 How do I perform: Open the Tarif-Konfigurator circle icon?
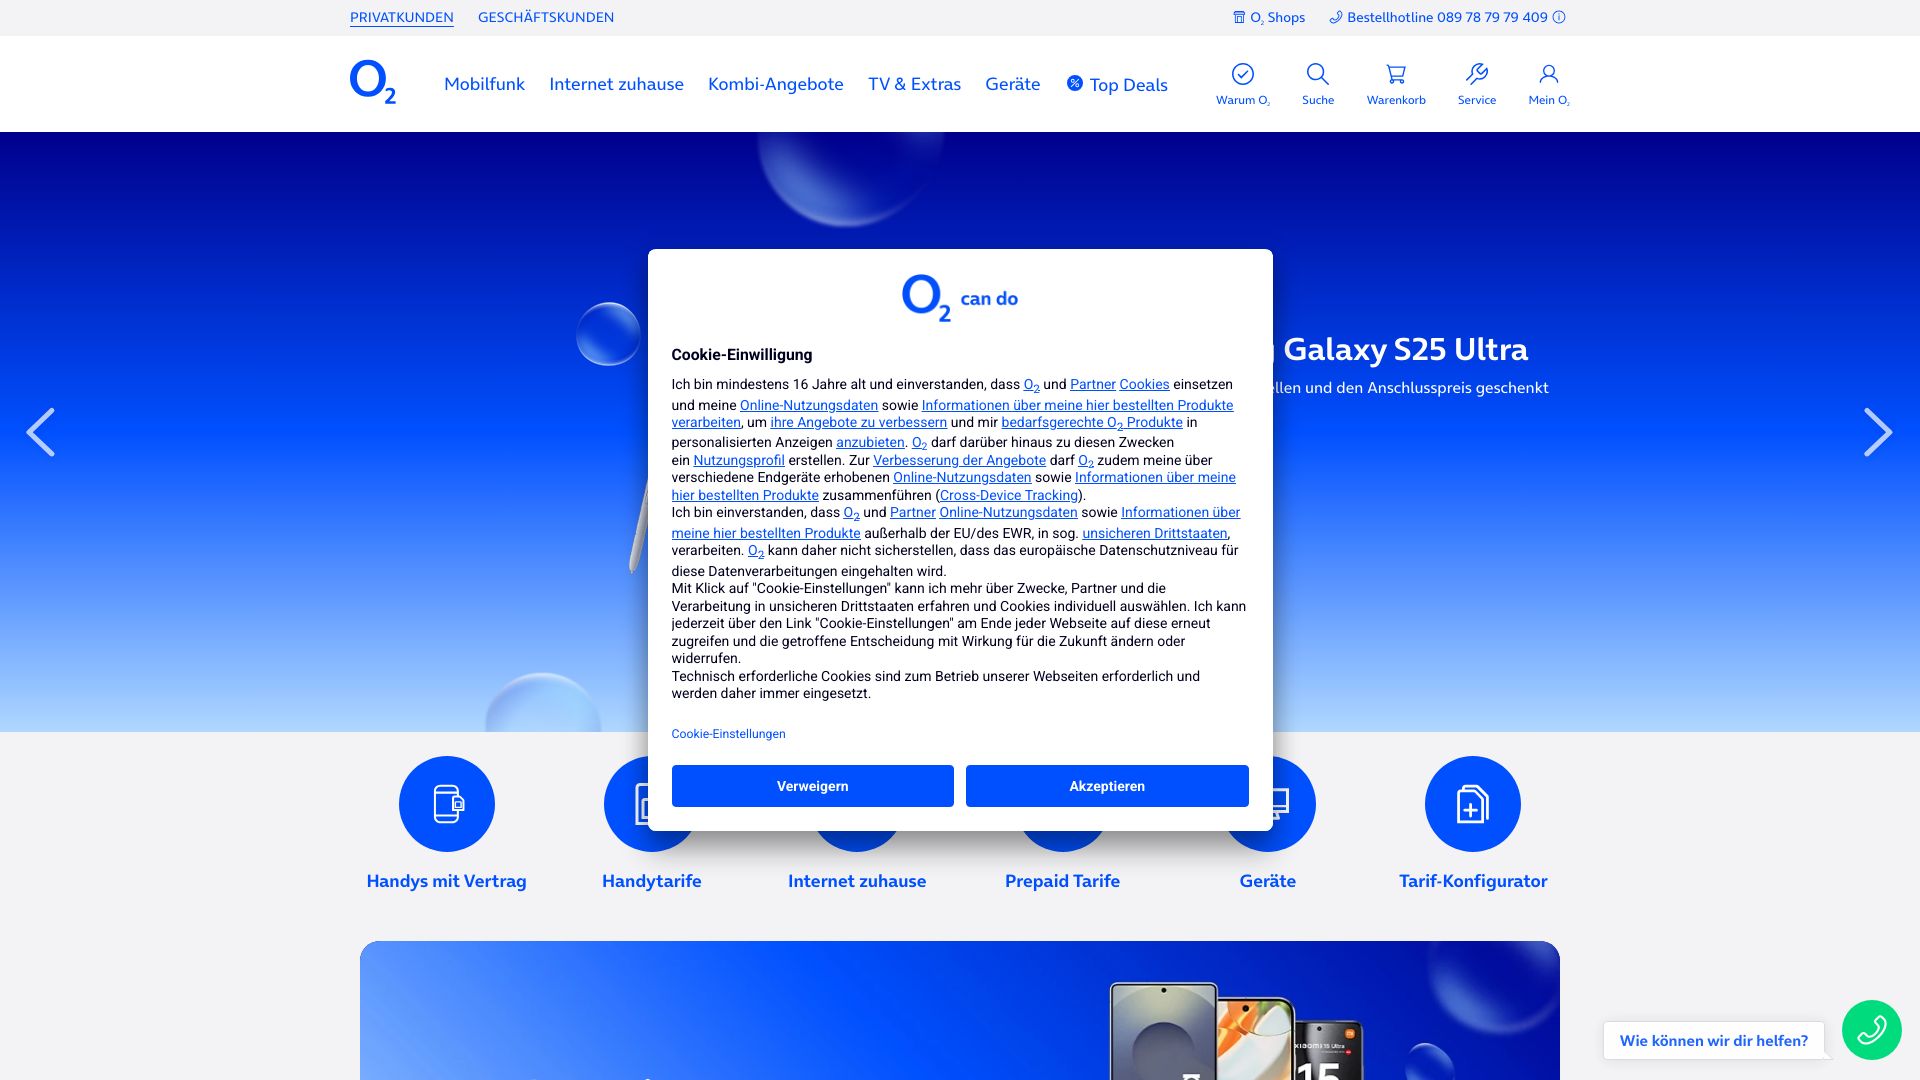[x=1472, y=804]
